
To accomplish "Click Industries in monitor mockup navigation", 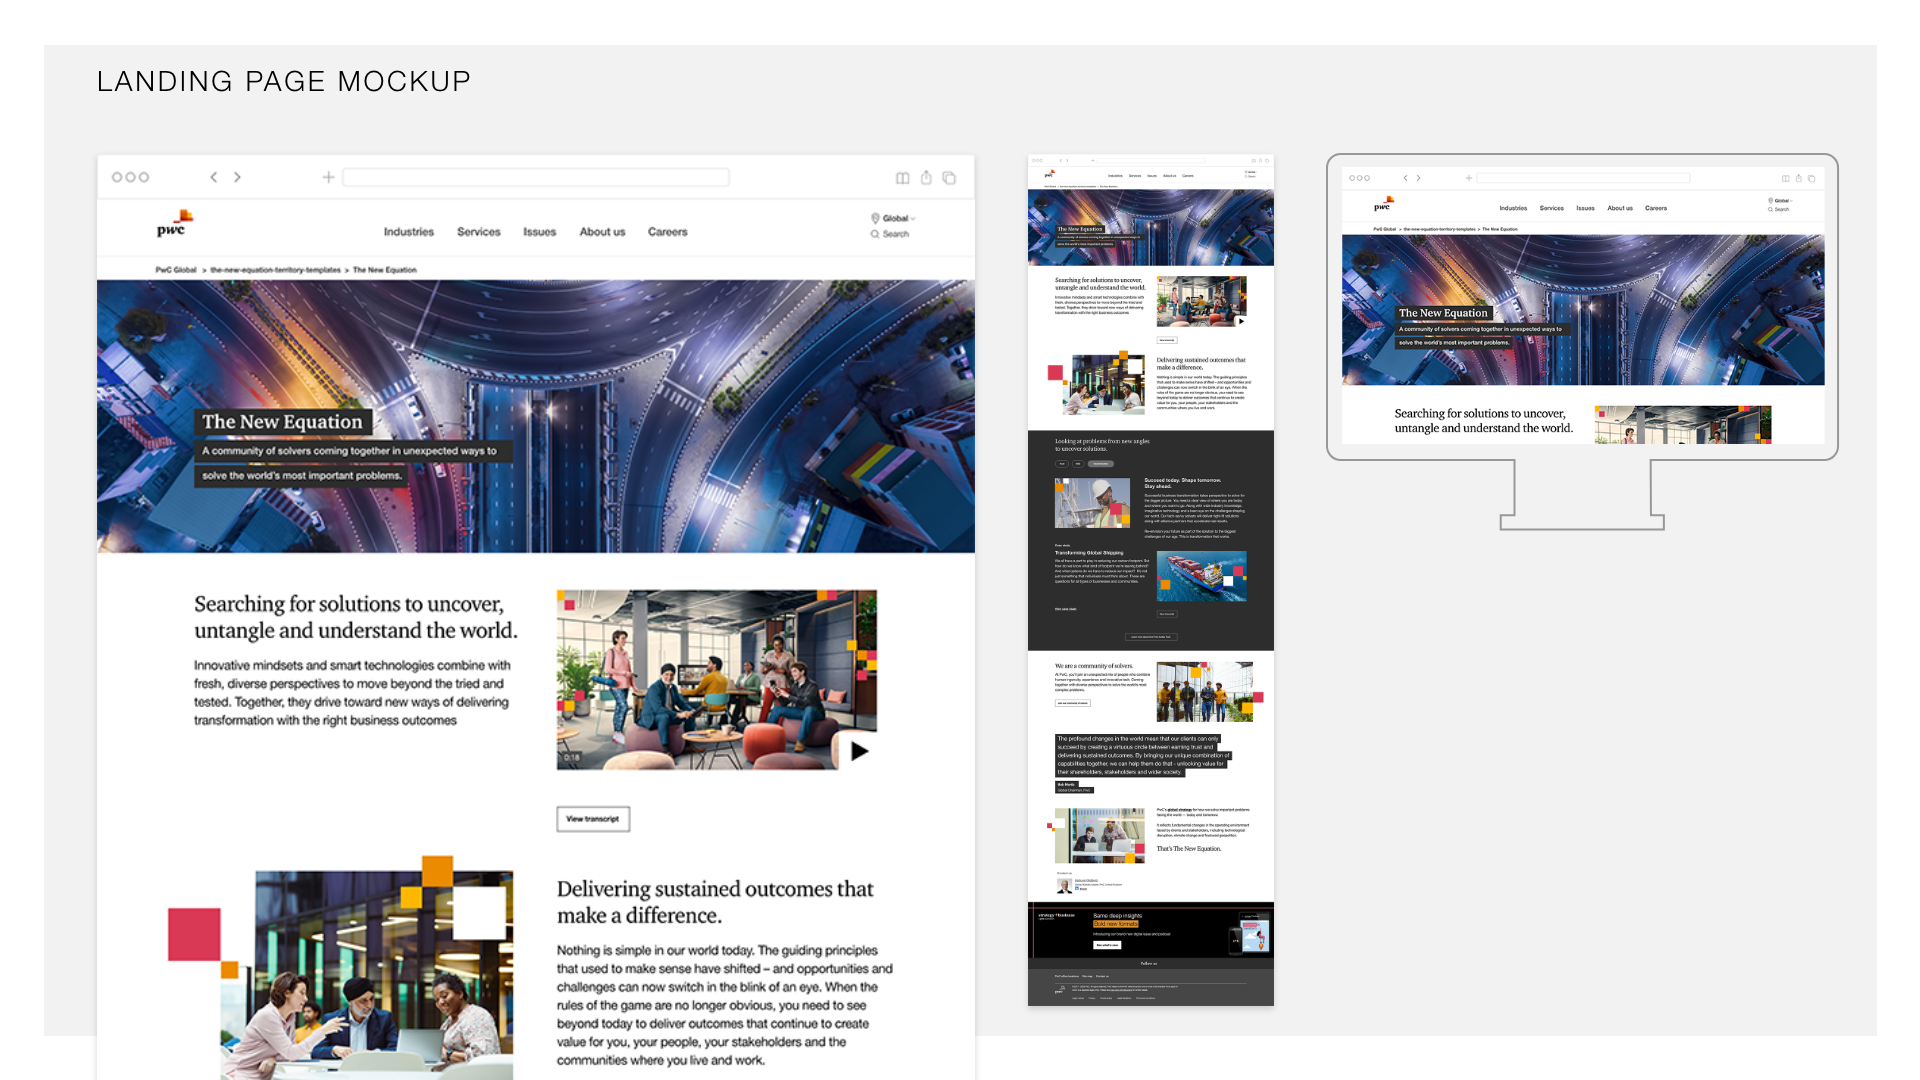I will coord(1513,208).
